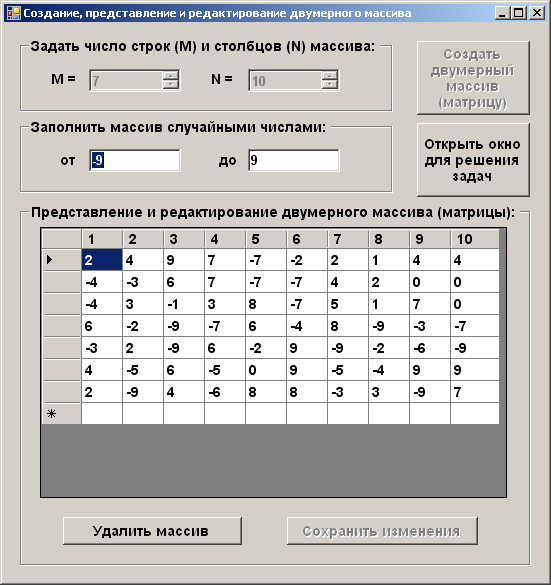Click 'Создать двумерный массив (матрицу)' button
Image resolution: width=551 pixels, height=585 pixels.
[x=473, y=78]
